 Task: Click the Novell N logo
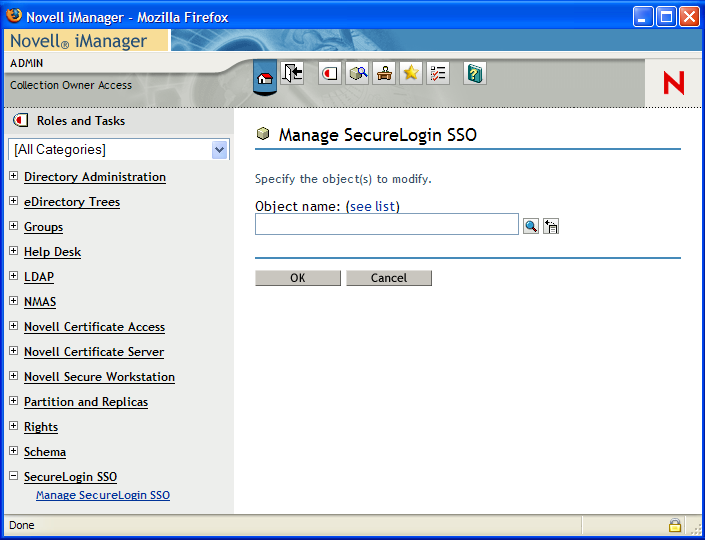coord(674,83)
